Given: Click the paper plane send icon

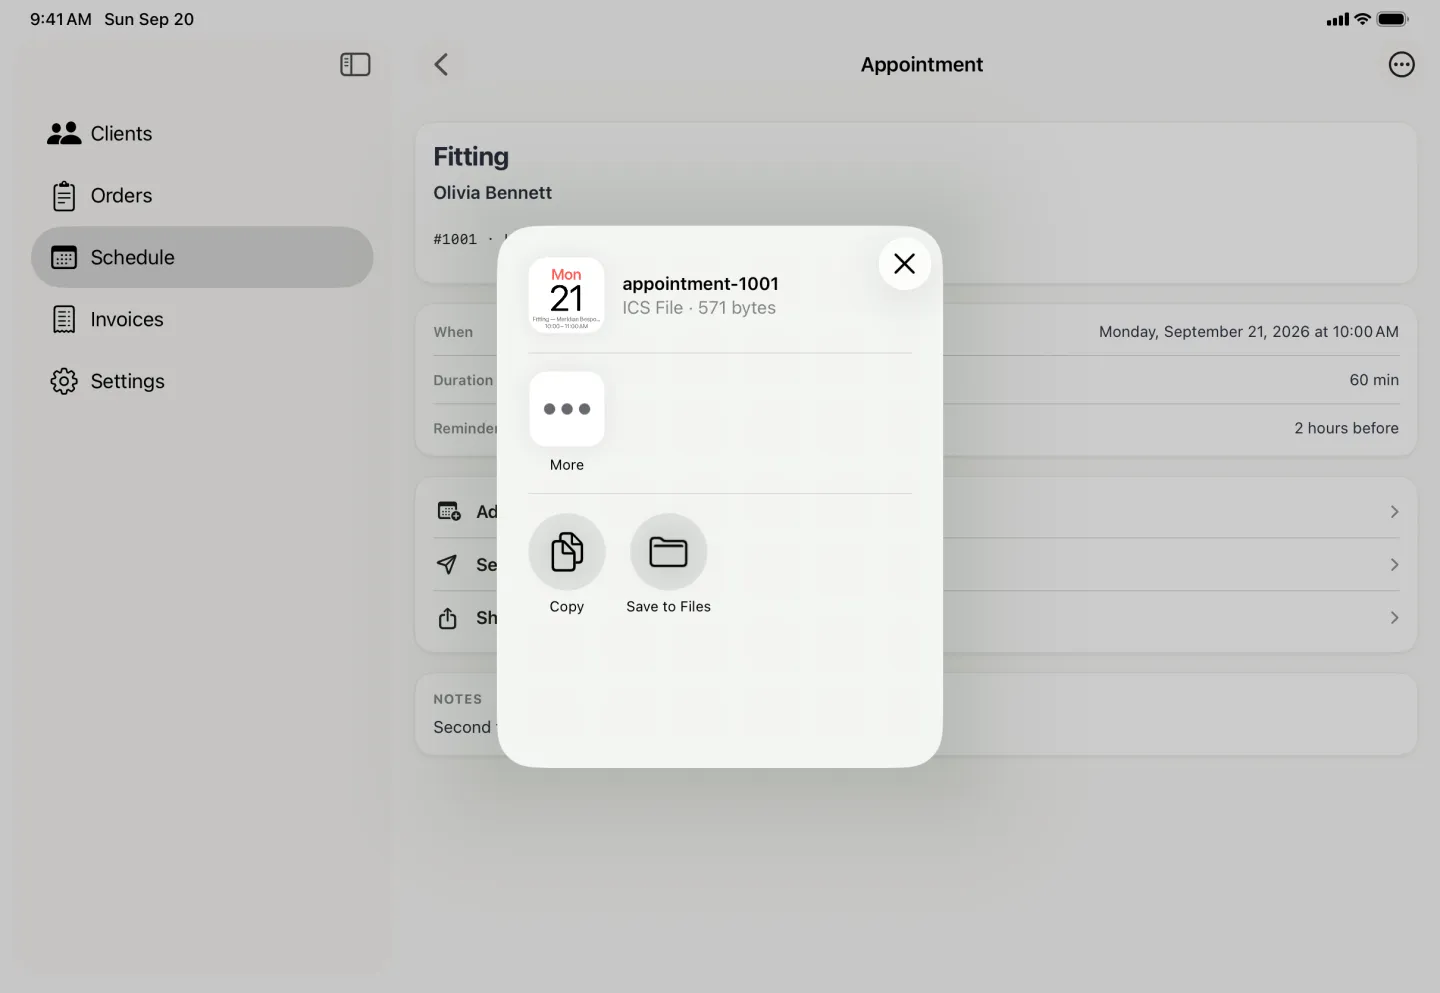Looking at the screenshot, I should 448,565.
